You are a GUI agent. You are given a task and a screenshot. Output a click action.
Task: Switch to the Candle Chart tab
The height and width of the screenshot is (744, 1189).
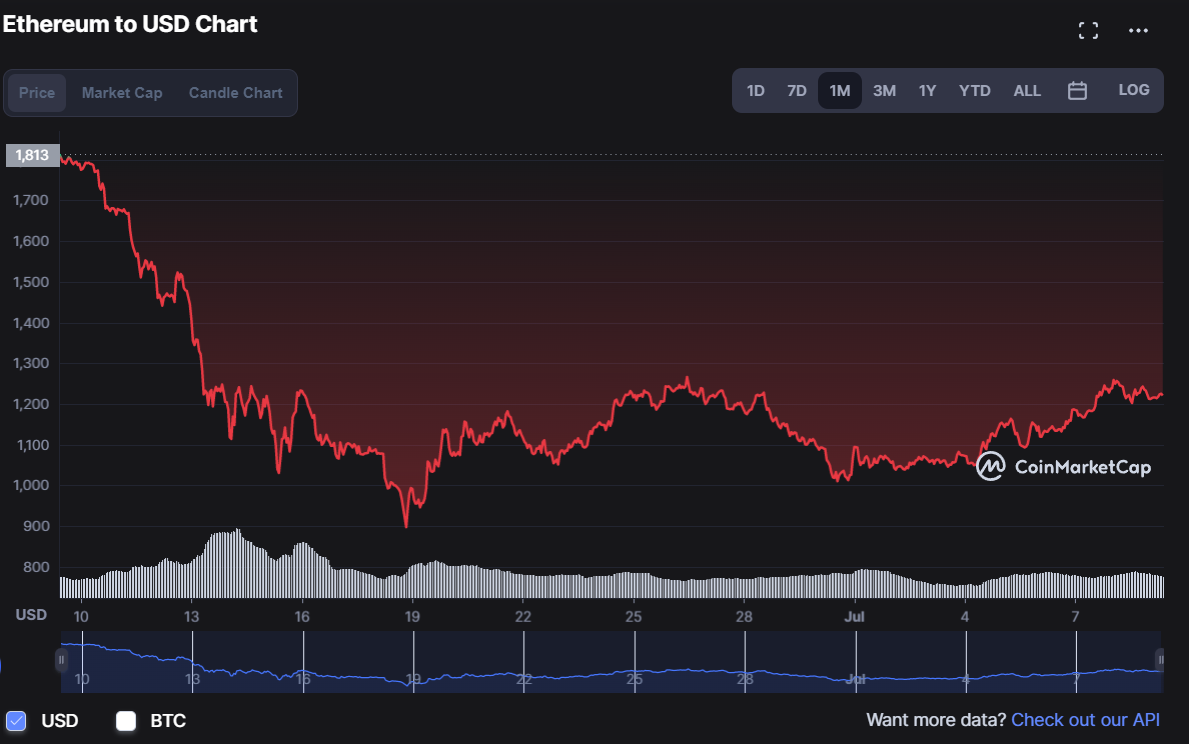point(235,93)
